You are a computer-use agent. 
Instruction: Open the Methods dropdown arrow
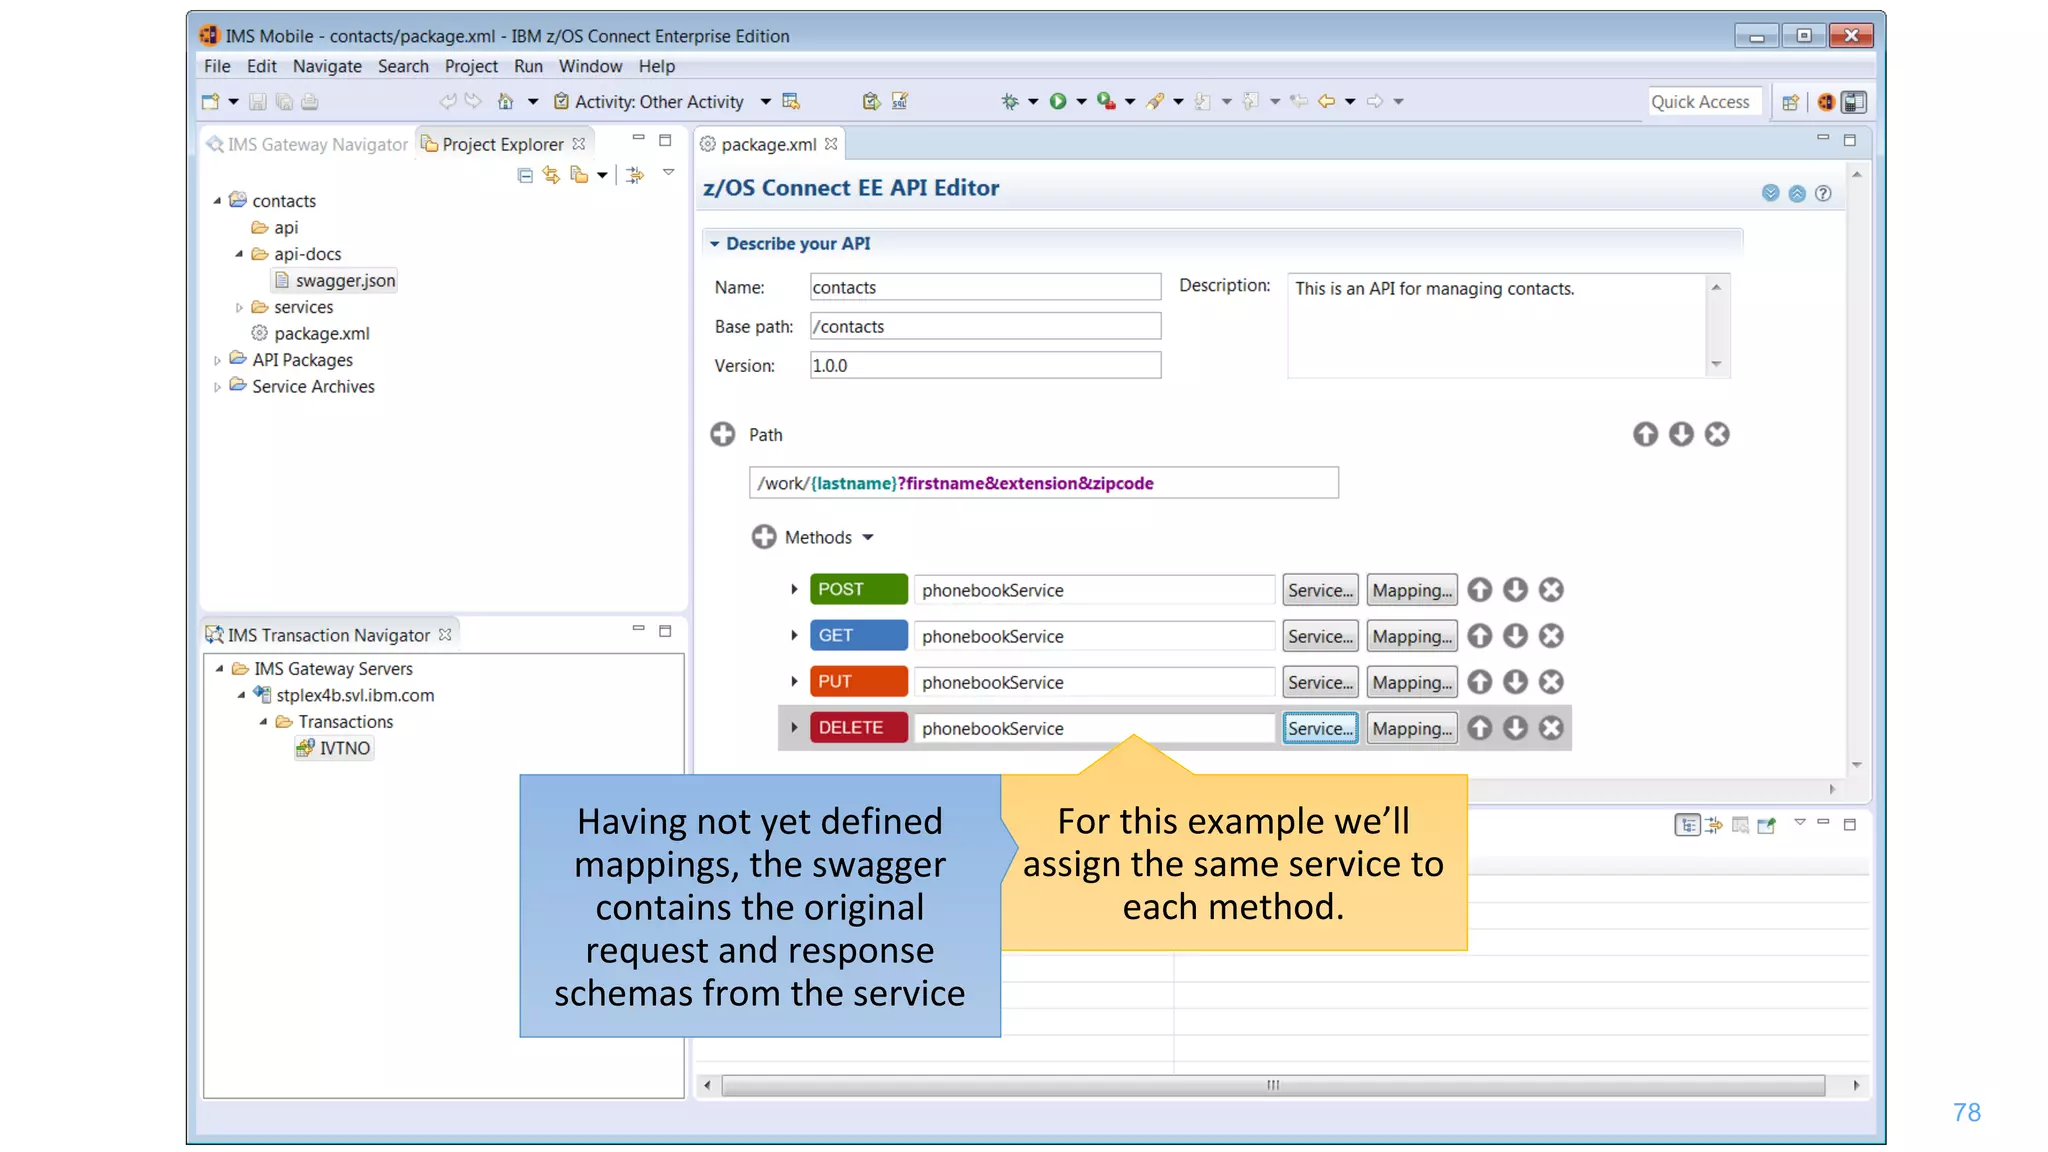[x=868, y=538]
